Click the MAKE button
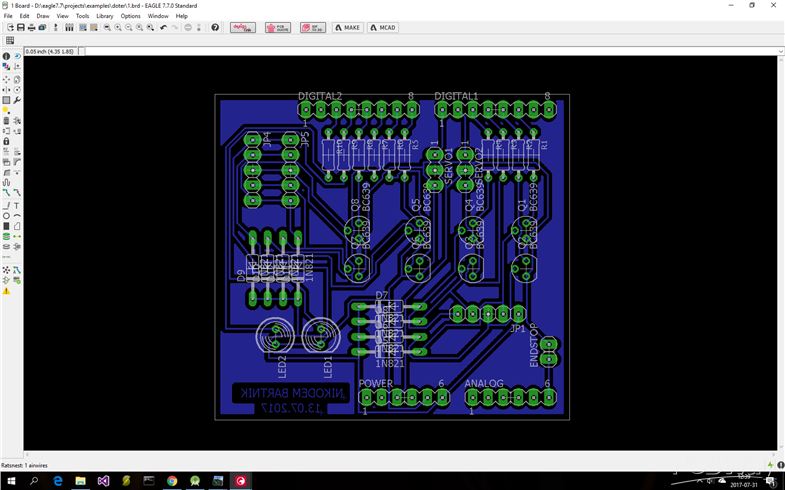Image resolution: width=785 pixels, height=490 pixels. 347,28
